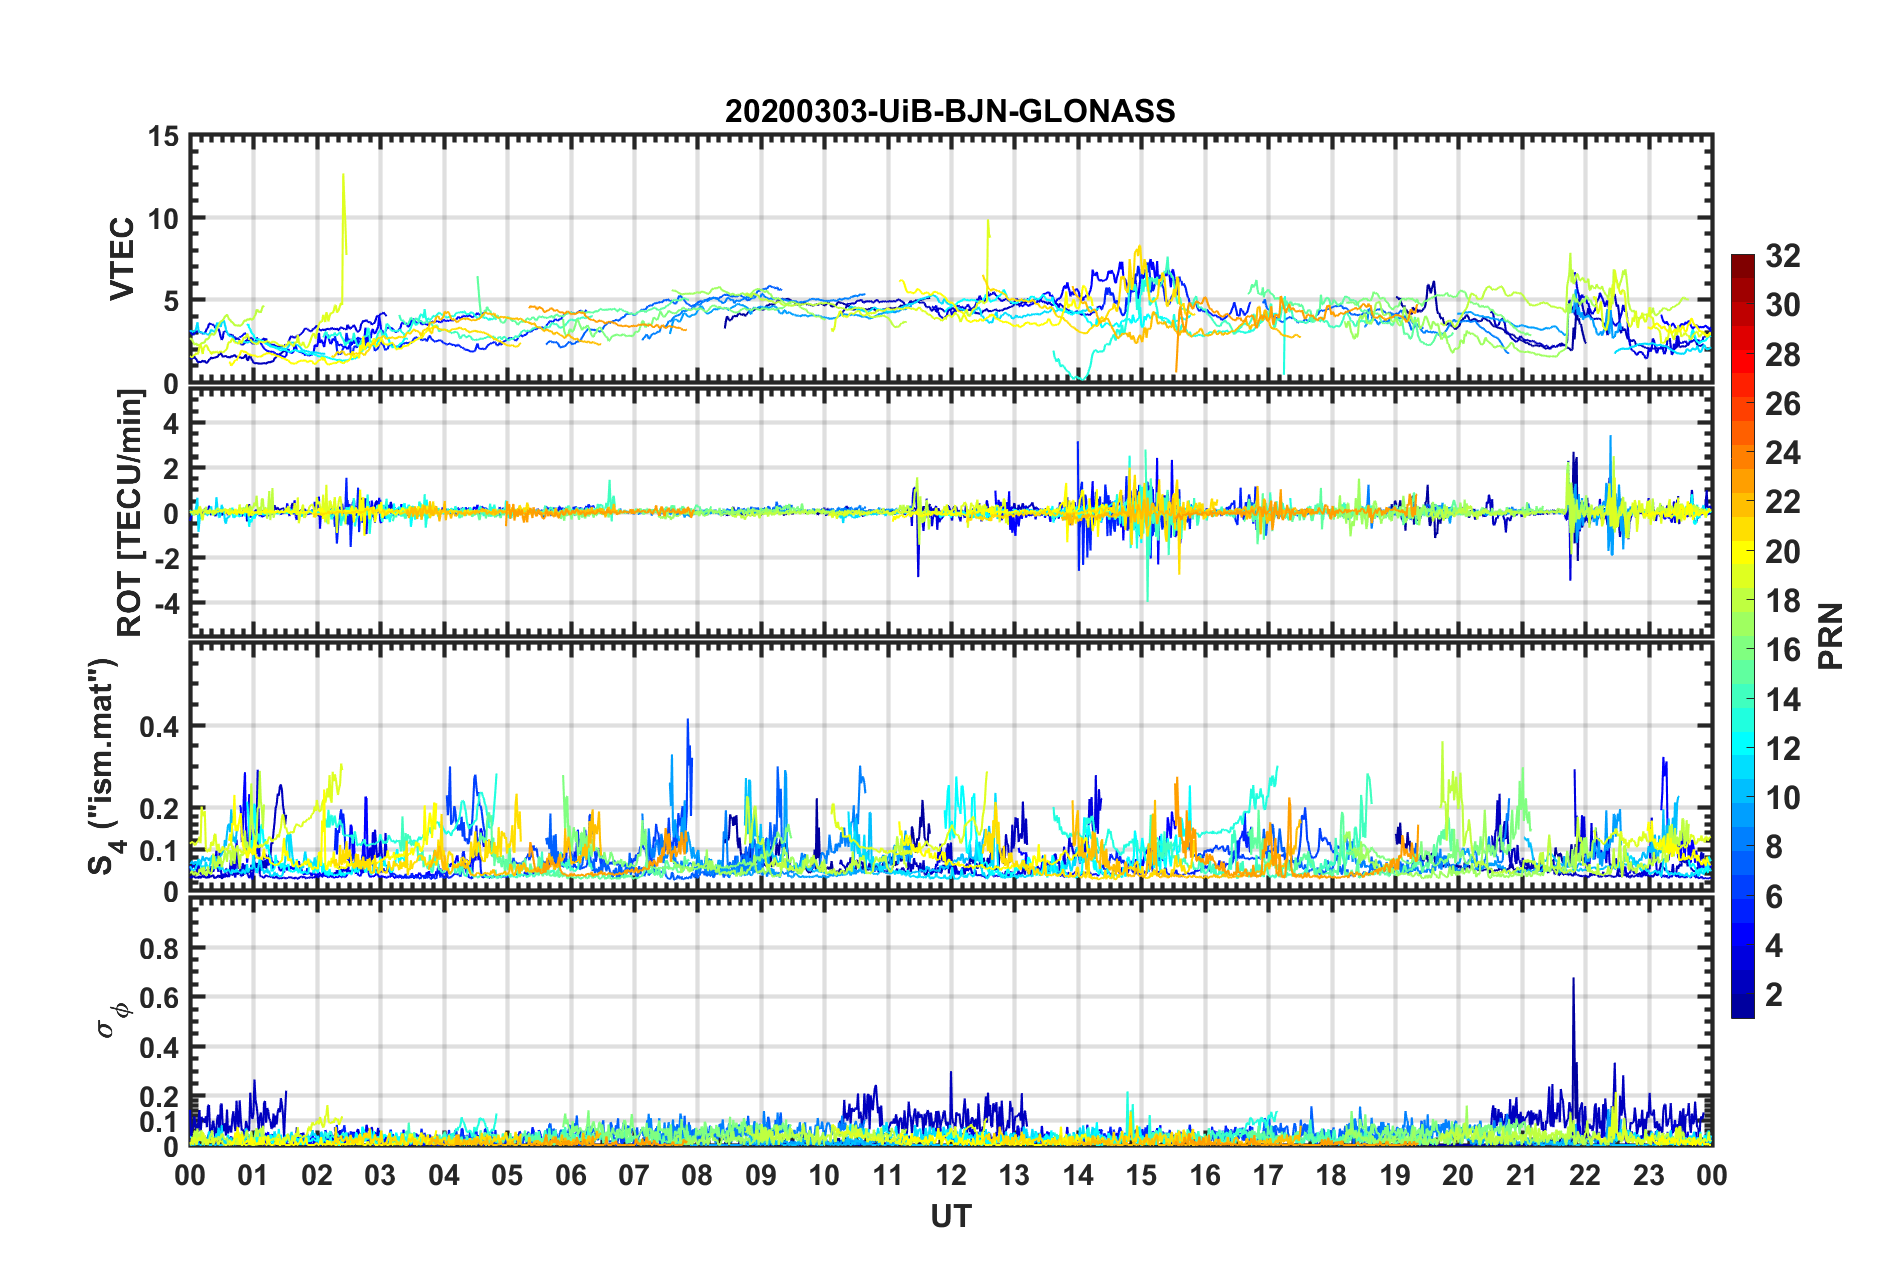Click hour tick 11 on UT axis
Viewport: 1902px width, 1272px height.
[888, 1175]
